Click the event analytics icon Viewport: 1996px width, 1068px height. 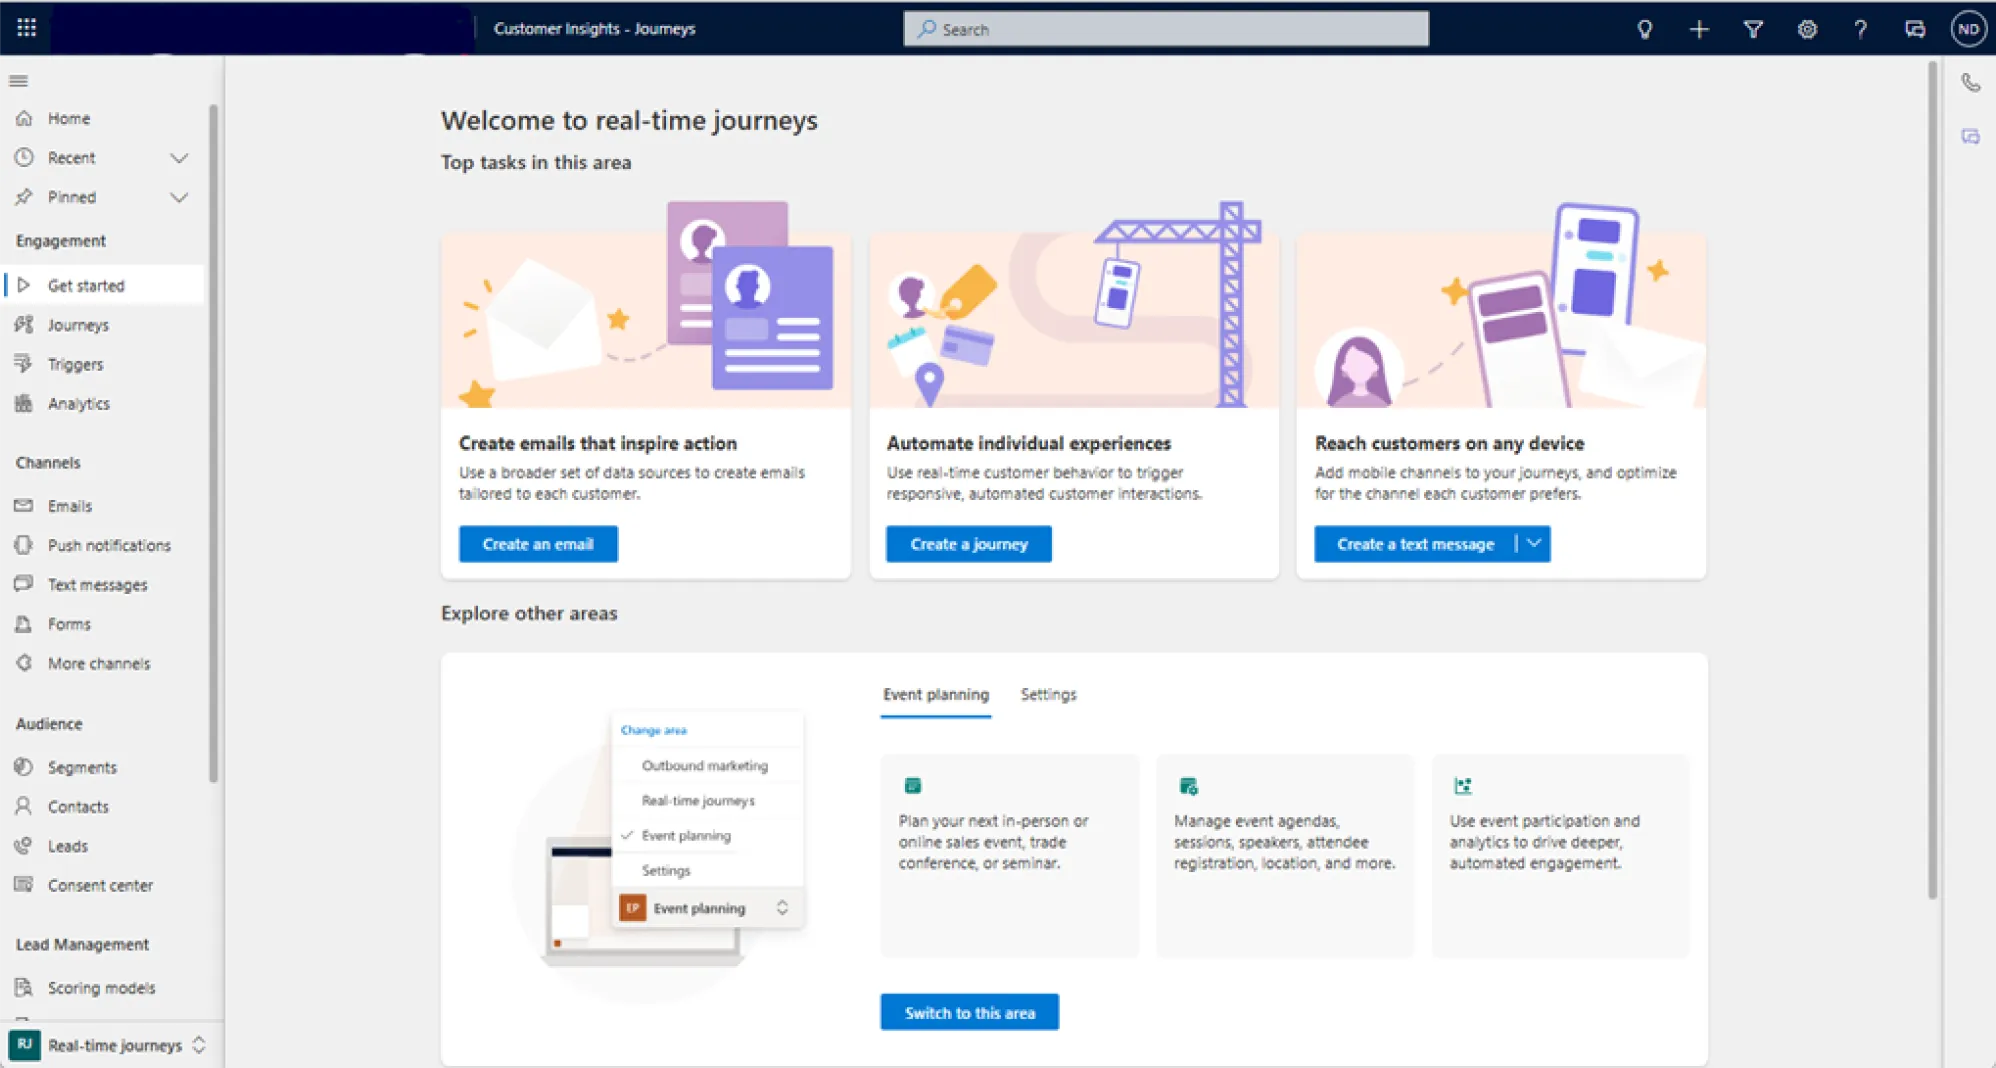[1463, 786]
